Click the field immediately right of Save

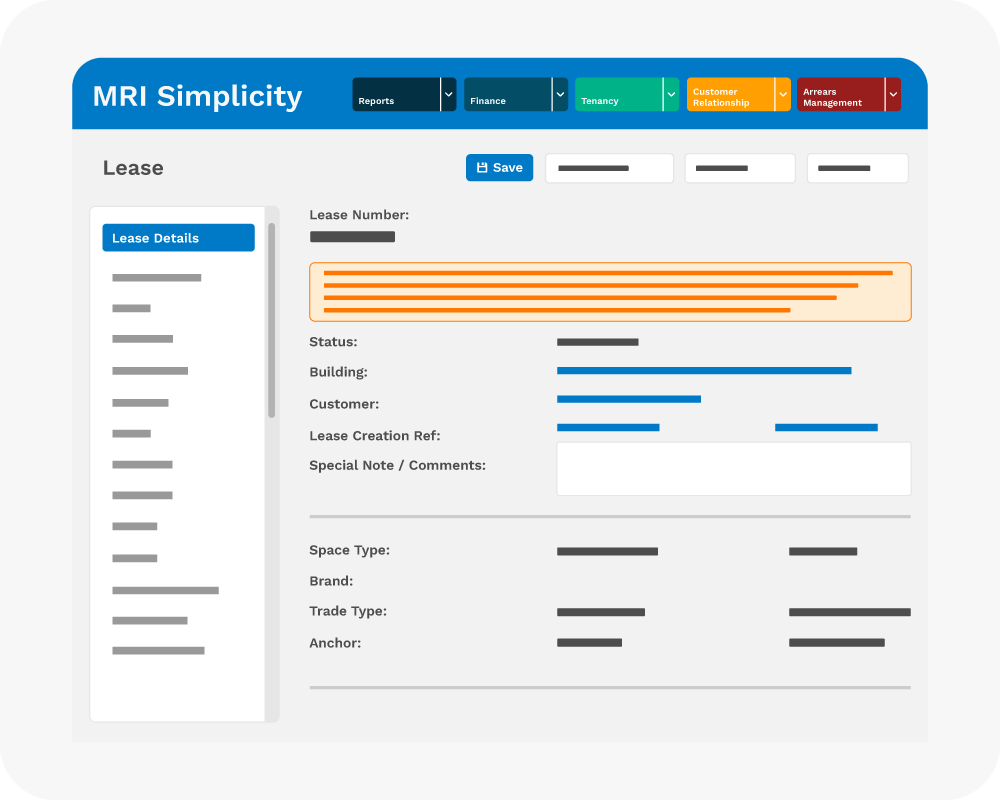[609, 168]
